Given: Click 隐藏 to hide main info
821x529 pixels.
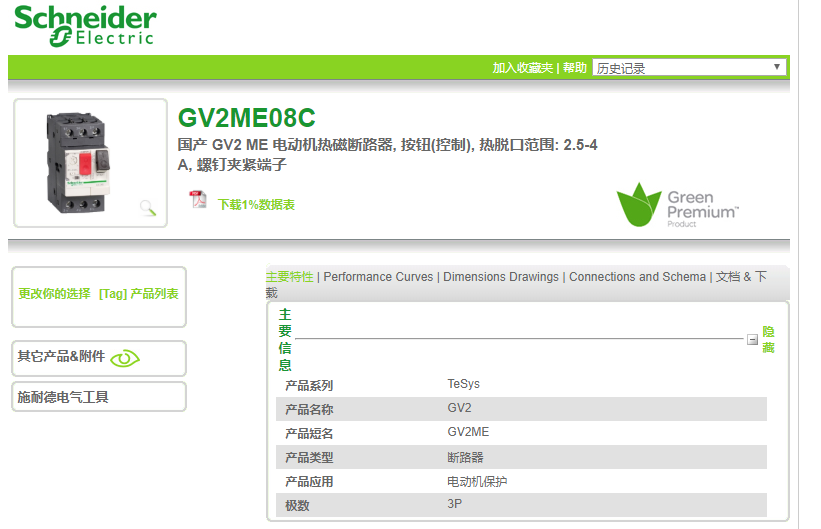Looking at the screenshot, I should pyautogui.click(x=768, y=339).
